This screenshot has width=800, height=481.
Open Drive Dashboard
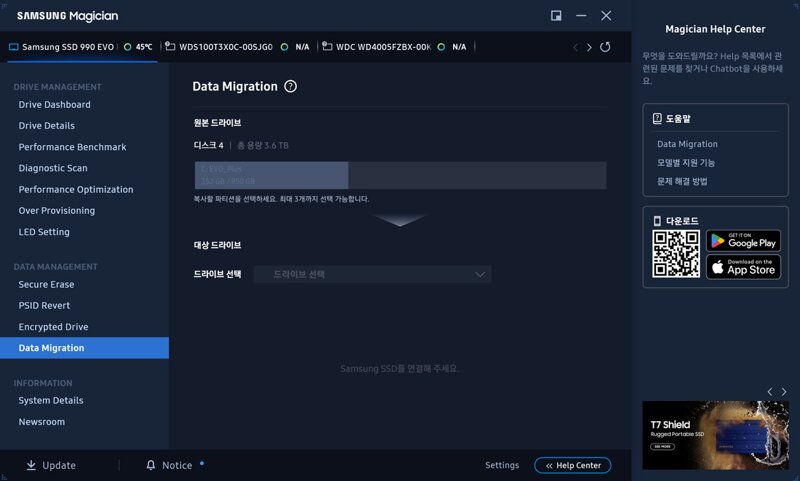55,105
